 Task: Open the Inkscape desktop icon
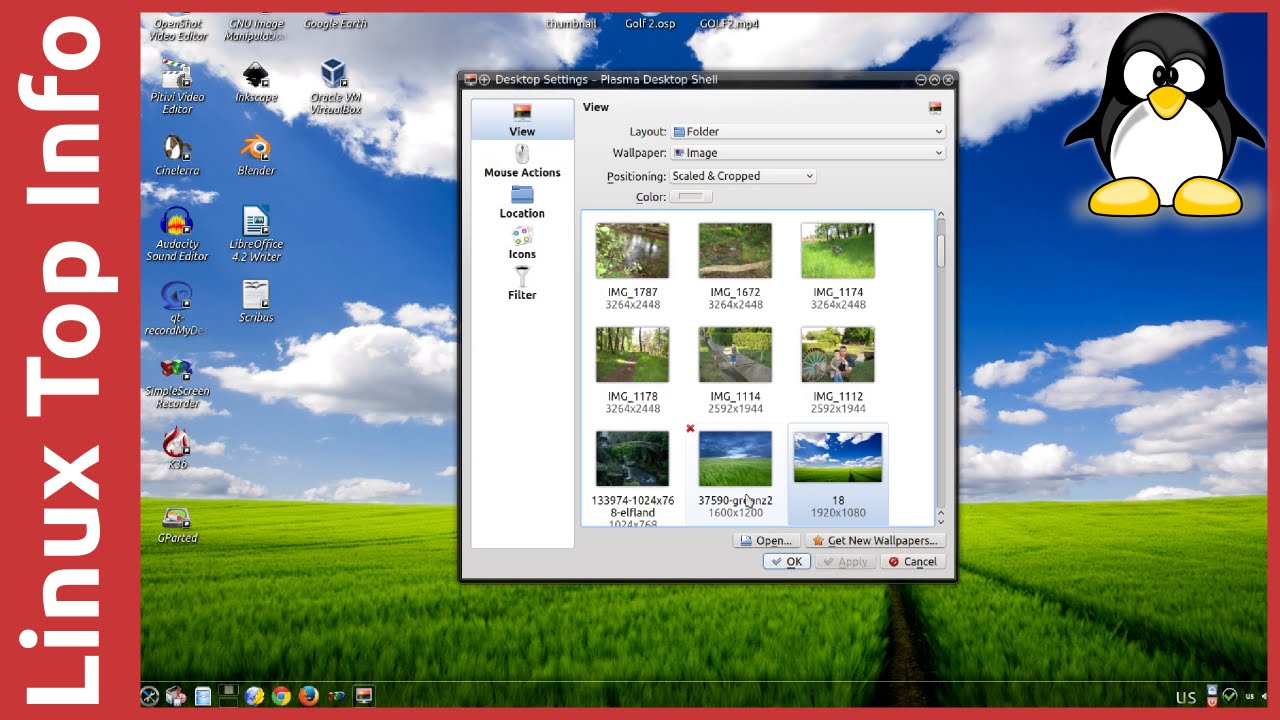point(256,82)
